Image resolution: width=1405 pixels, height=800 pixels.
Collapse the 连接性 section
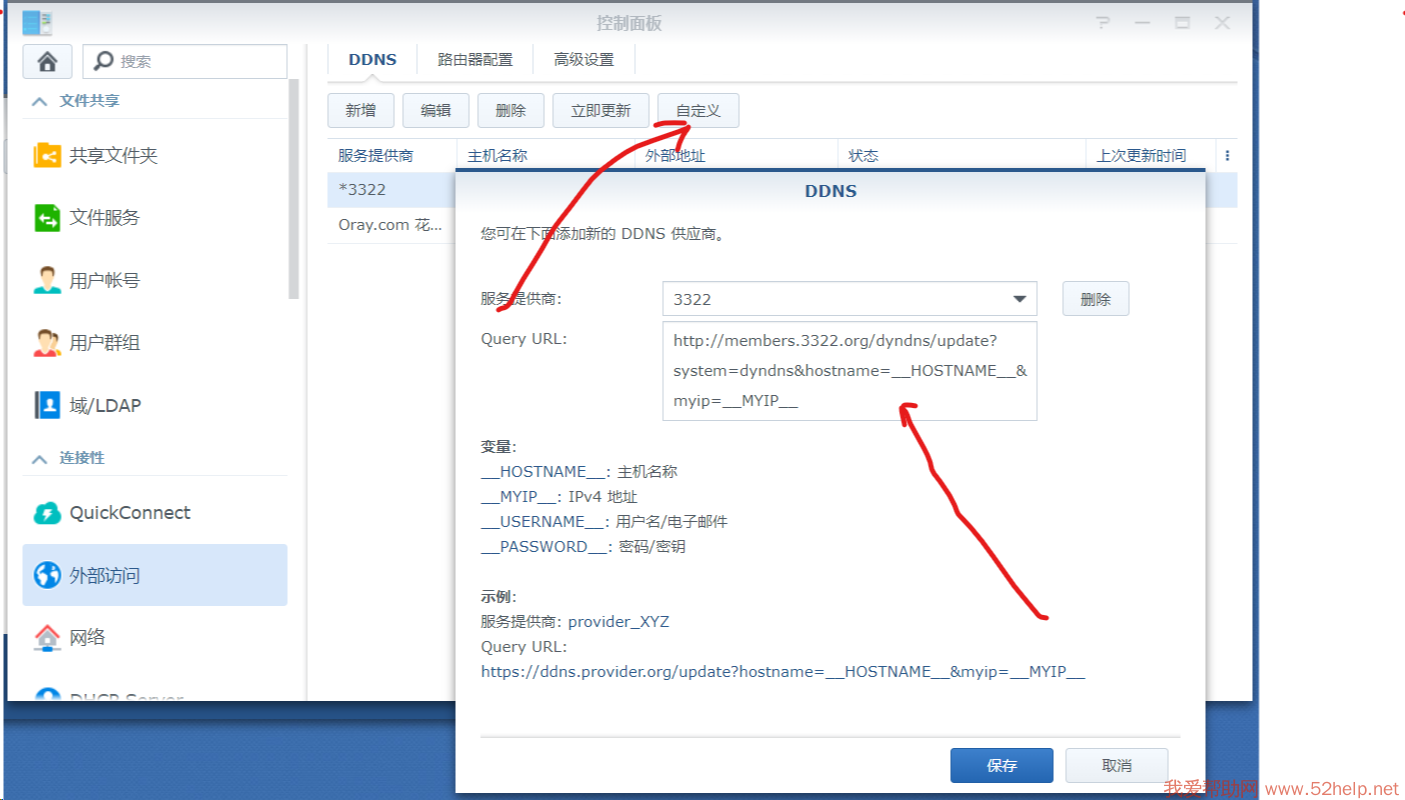pyautogui.click(x=40, y=458)
